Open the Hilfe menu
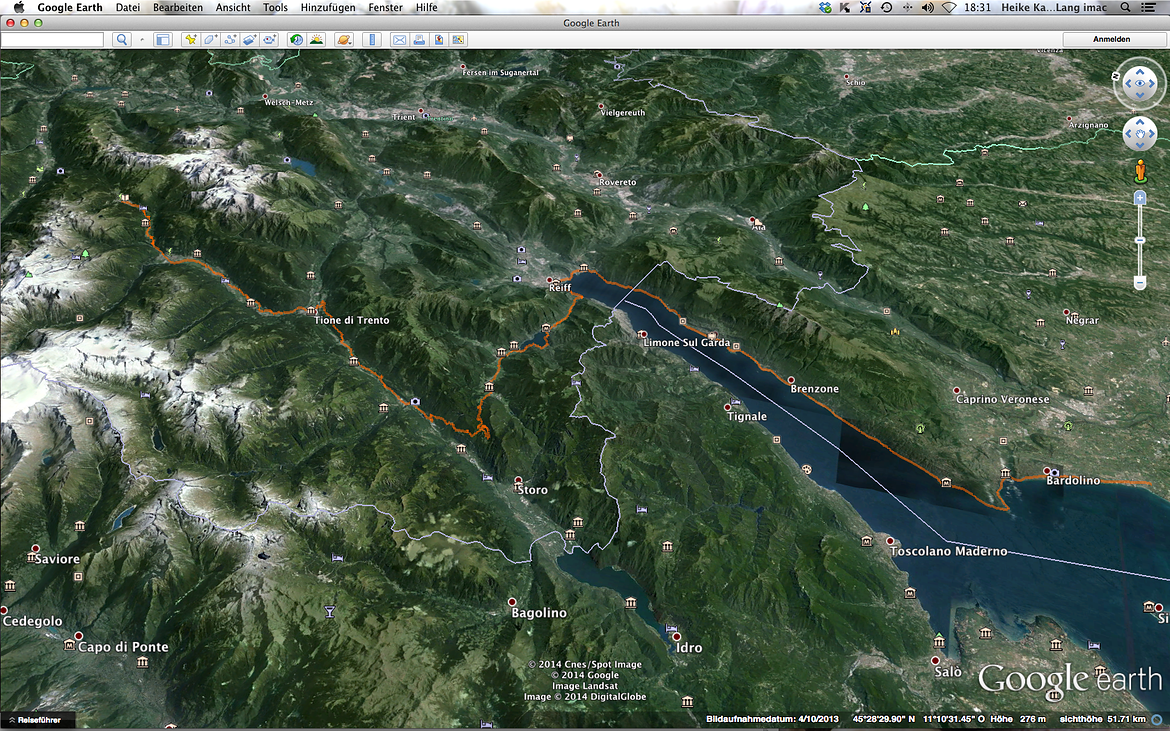The width and height of the screenshot is (1170, 731). click(x=426, y=7)
